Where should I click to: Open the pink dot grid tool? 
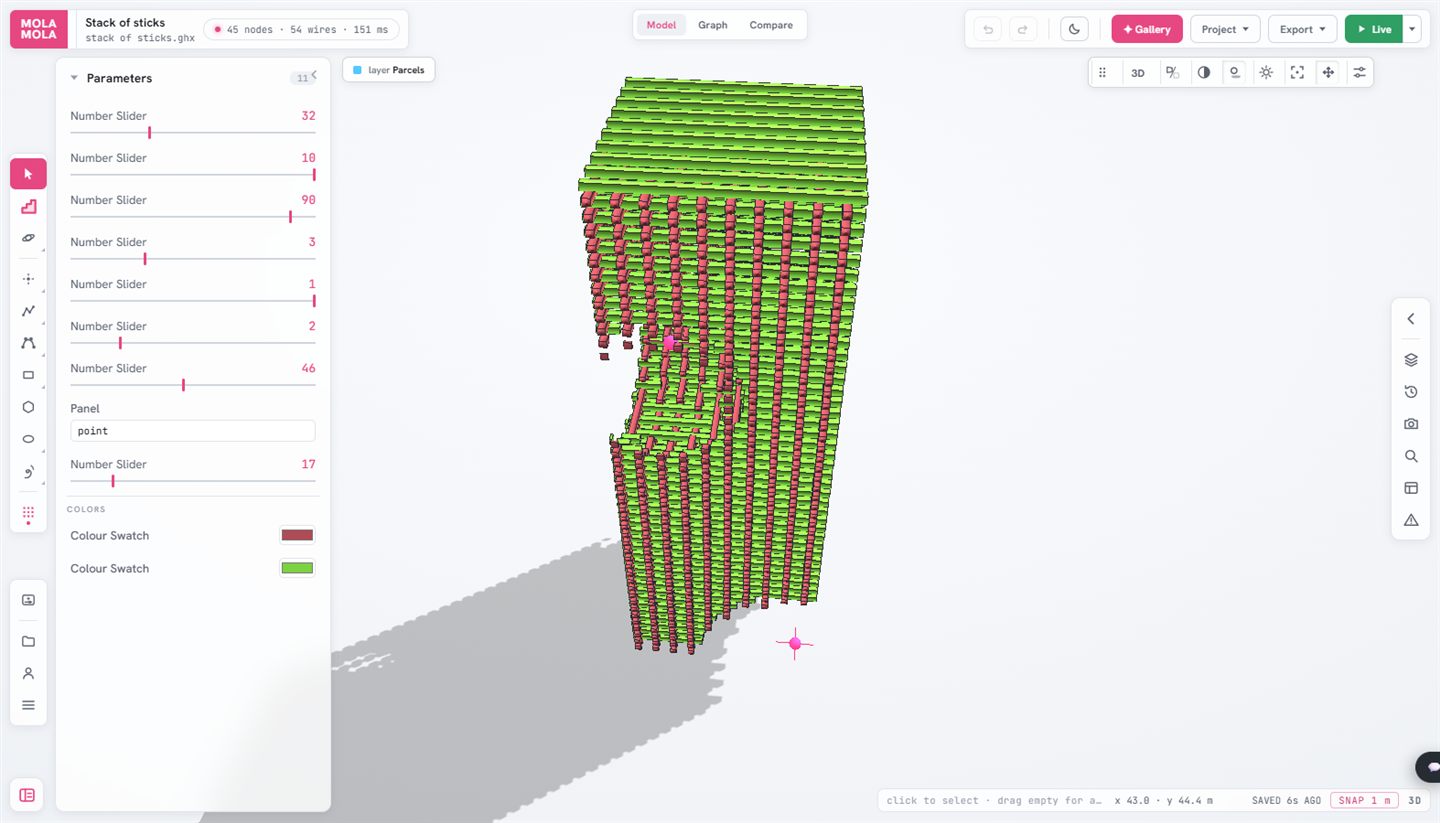pos(28,513)
